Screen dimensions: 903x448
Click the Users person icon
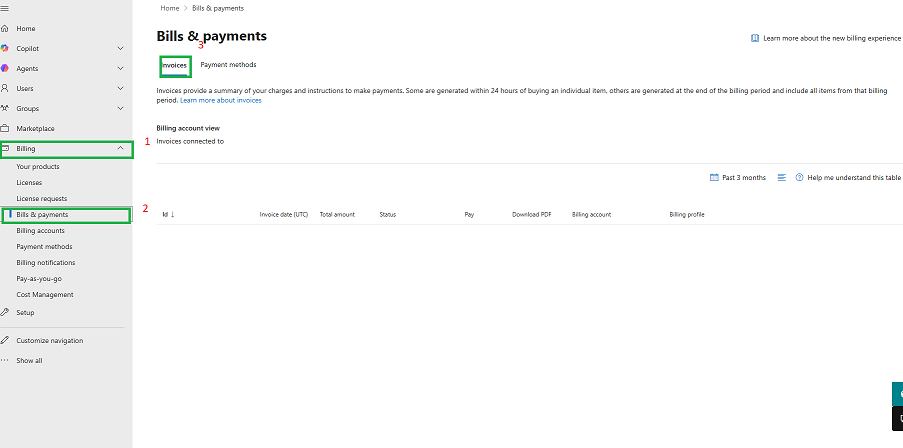tap(5, 88)
